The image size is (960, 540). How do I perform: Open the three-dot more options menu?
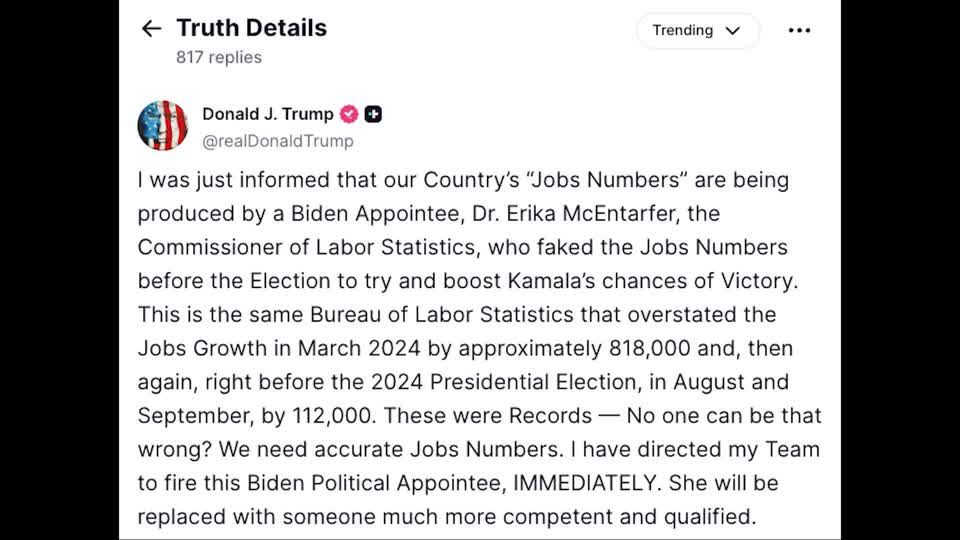click(x=799, y=30)
